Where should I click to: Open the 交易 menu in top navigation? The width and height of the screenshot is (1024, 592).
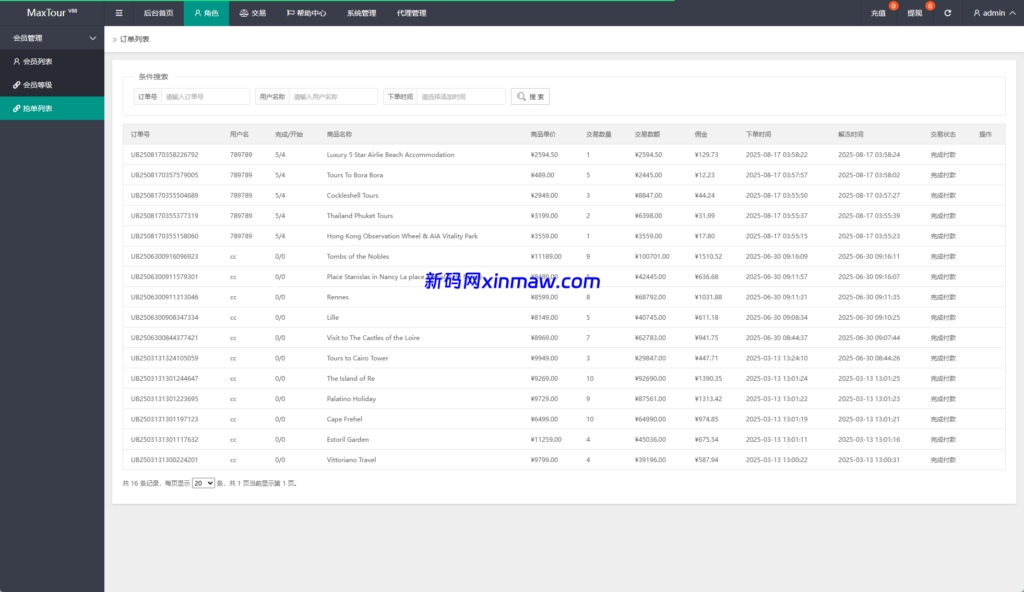click(x=253, y=13)
